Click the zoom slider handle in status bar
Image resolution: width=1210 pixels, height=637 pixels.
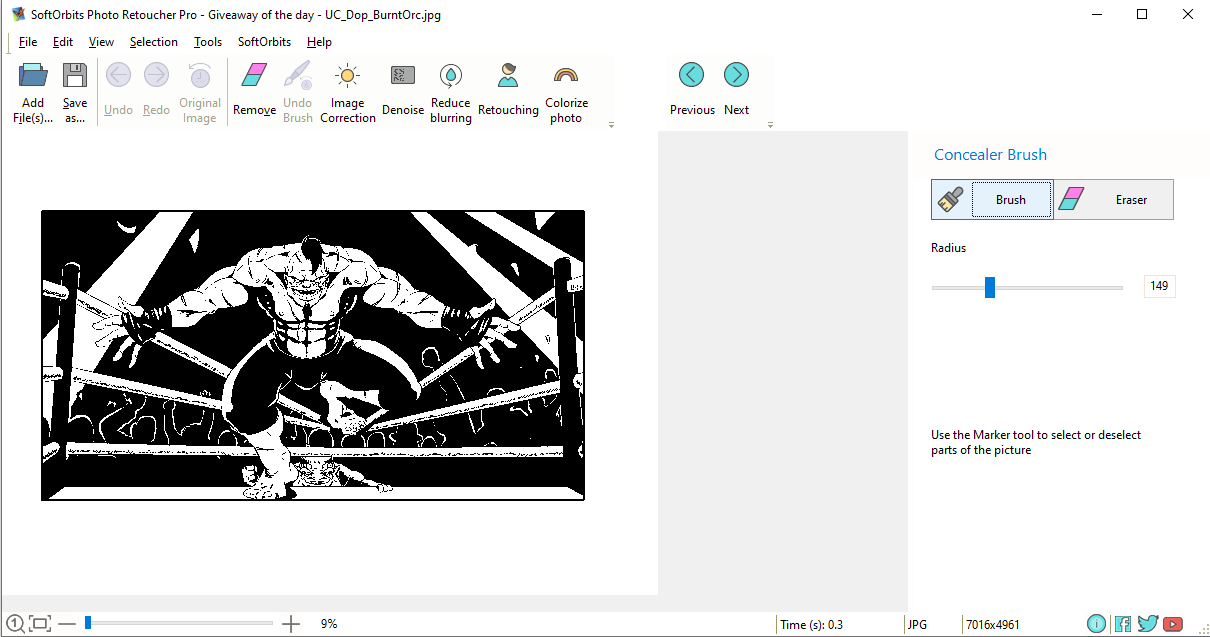point(88,623)
